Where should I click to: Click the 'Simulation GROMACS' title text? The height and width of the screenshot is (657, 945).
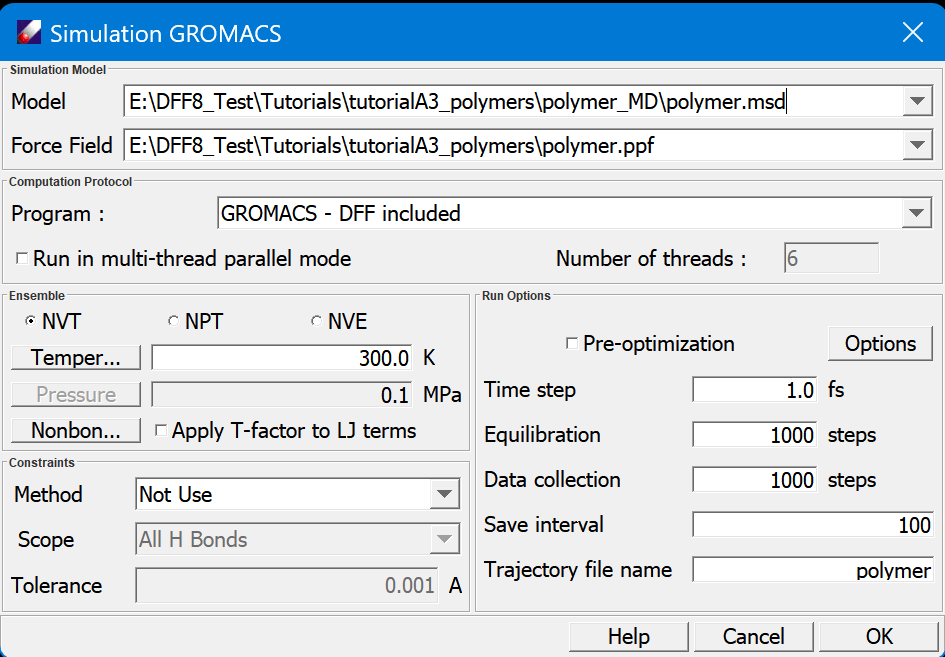165,34
